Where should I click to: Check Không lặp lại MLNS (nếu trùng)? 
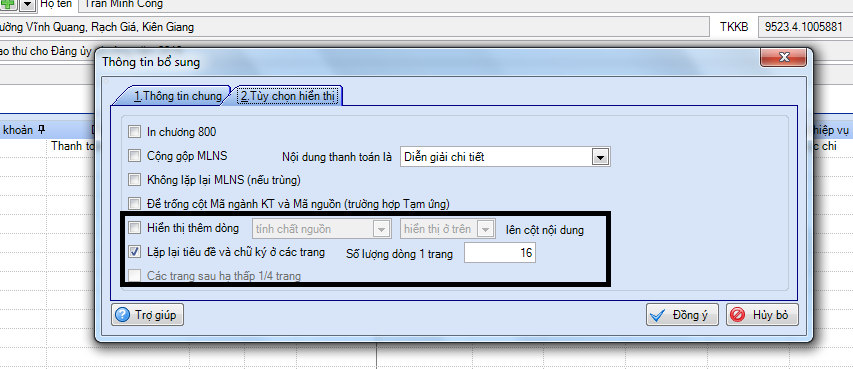point(134,179)
